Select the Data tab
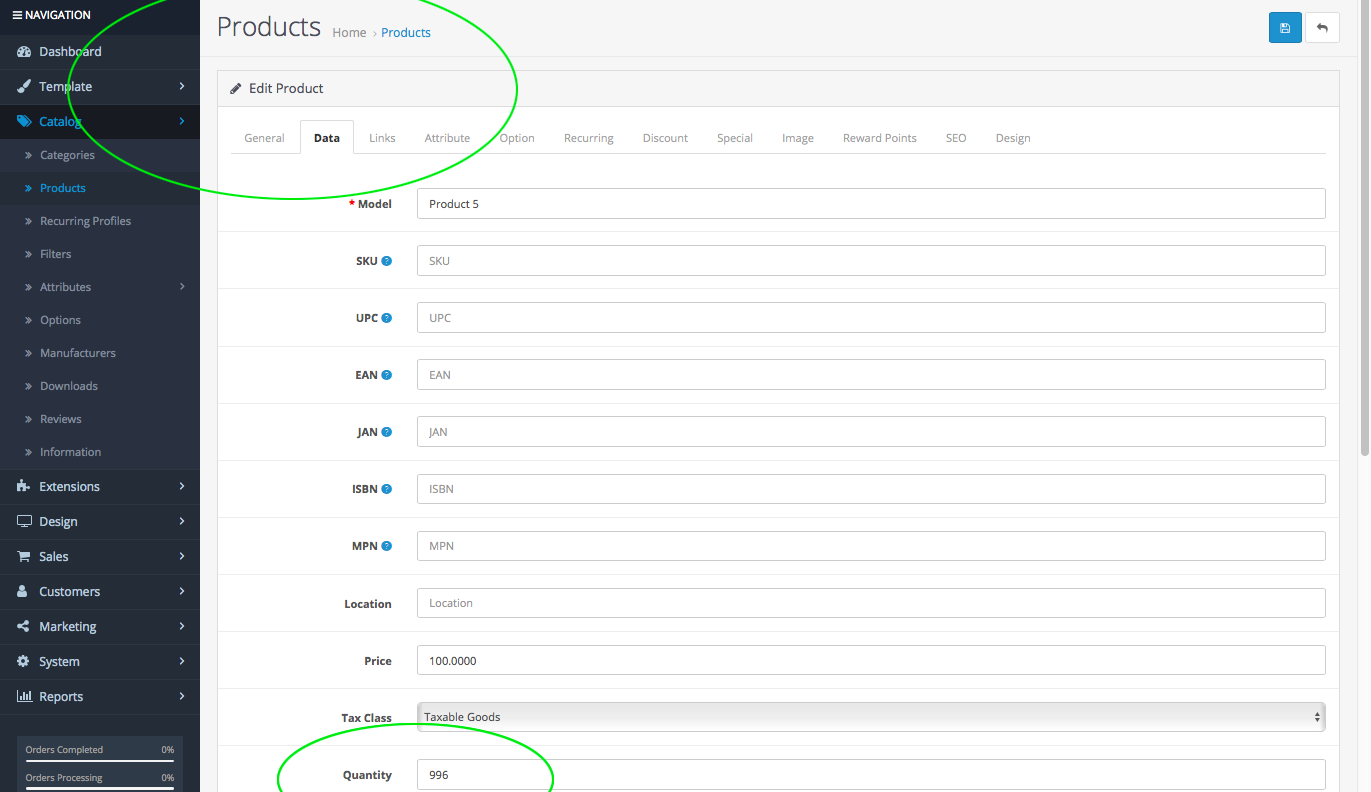Image resolution: width=1371 pixels, height=792 pixels. (x=327, y=138)
